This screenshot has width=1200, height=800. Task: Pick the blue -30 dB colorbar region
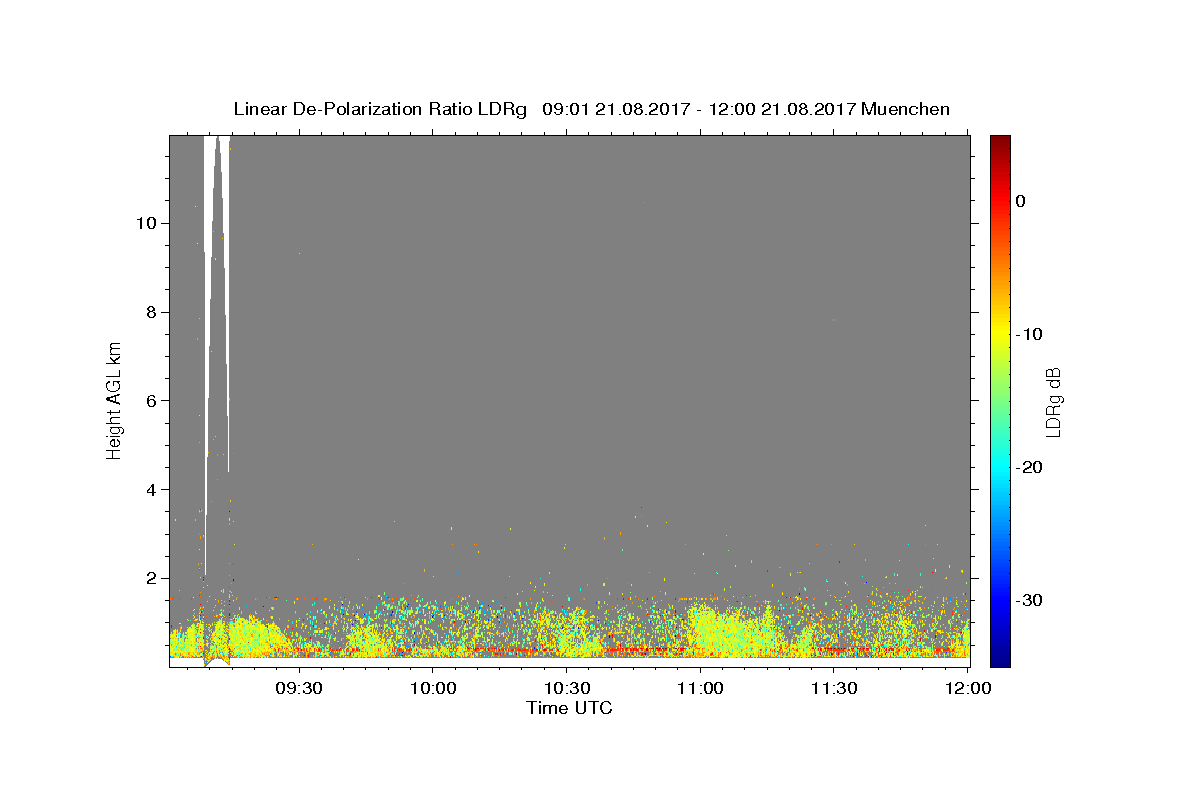(1000, 600)
